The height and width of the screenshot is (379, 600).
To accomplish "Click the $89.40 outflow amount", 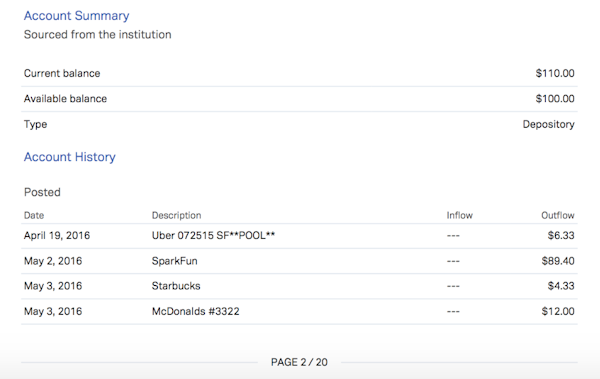I will (x=558, y=261).
